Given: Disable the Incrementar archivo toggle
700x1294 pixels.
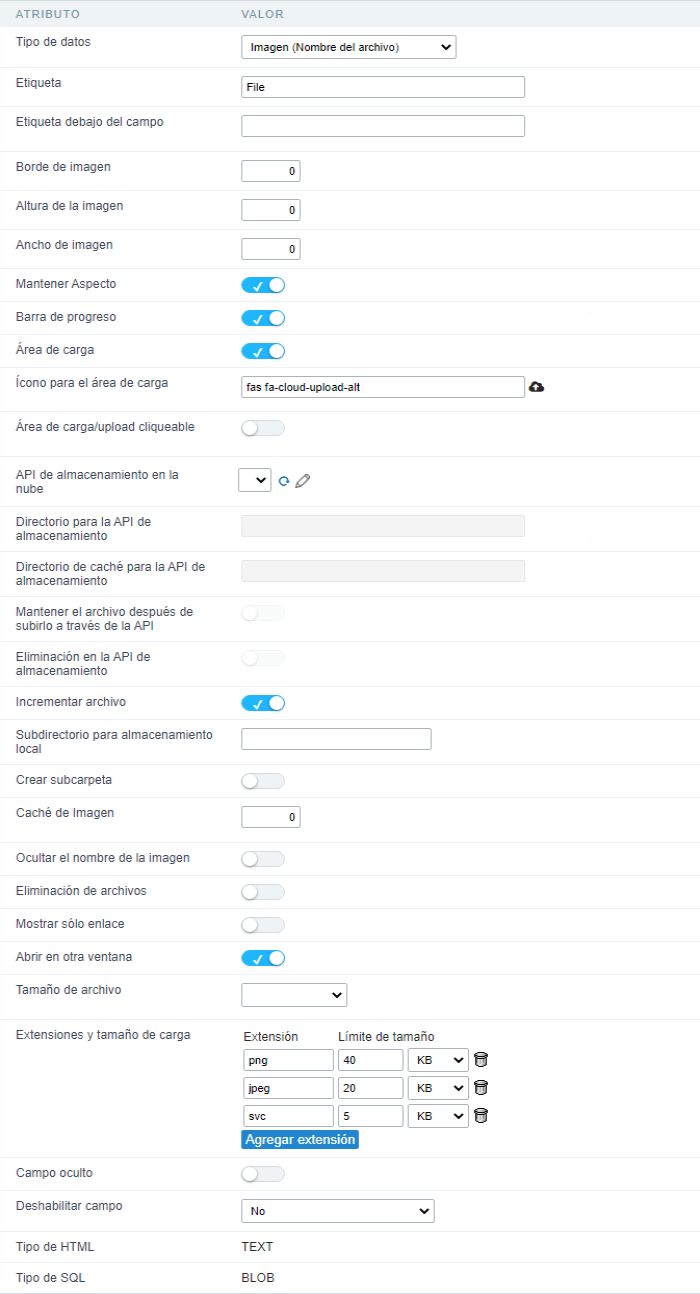Looking at the screenshot, I should click(x=262, y=702).
